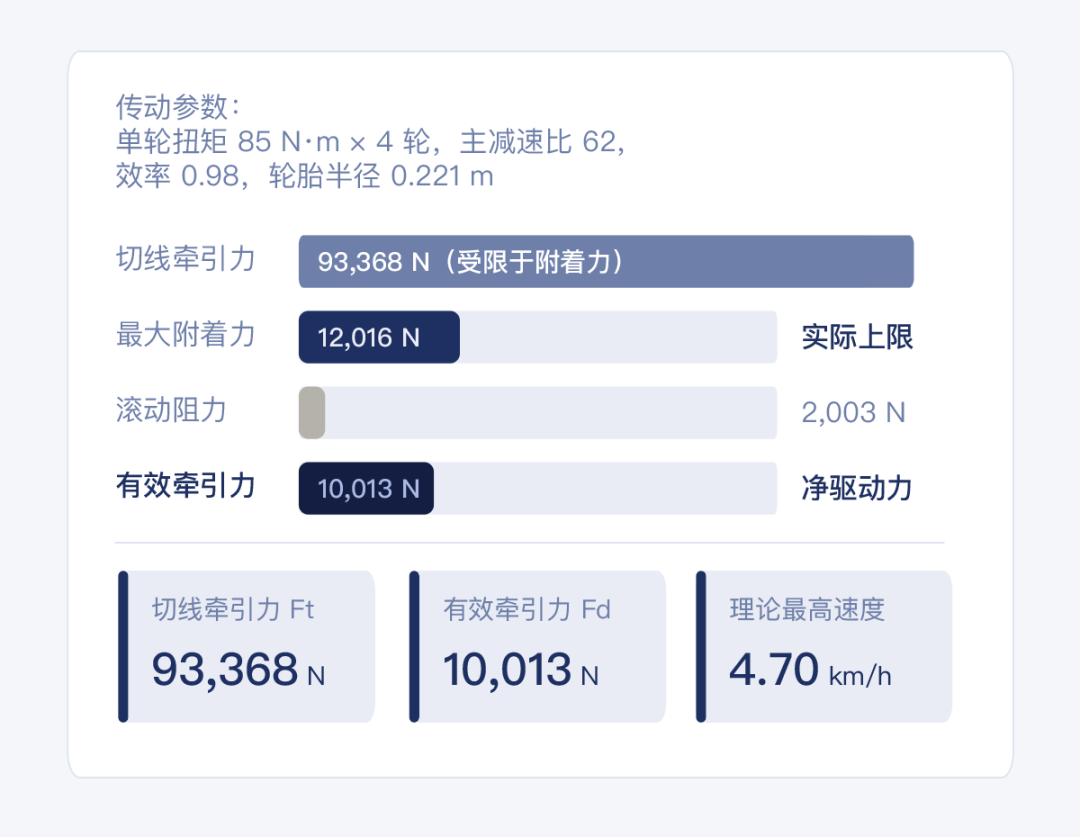Viewport: 1080px width, 837px height.
Task: Click the 93,368 N（受限于附着力）bar
Action: tap(606, 262)
